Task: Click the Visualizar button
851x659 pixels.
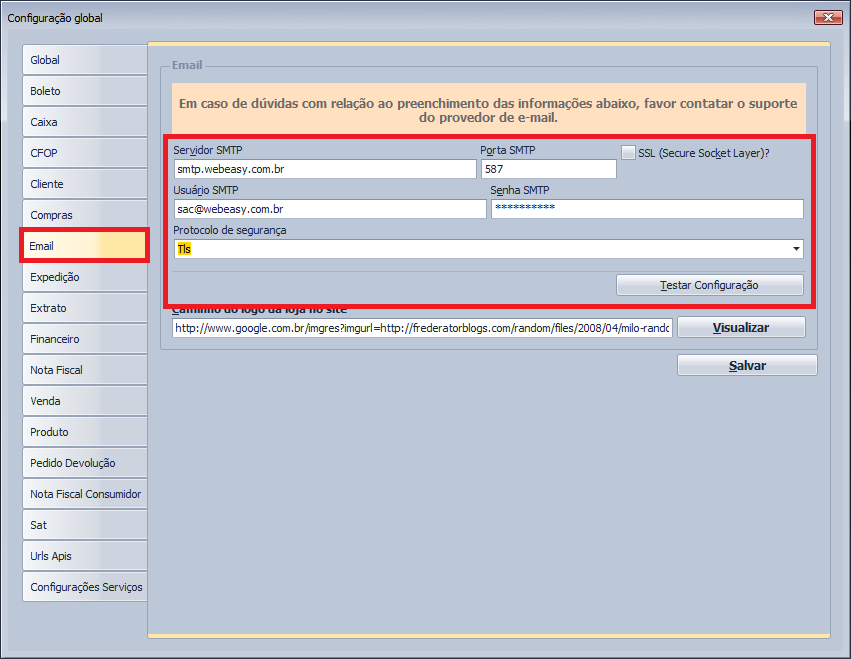Action: coord(740,328)
